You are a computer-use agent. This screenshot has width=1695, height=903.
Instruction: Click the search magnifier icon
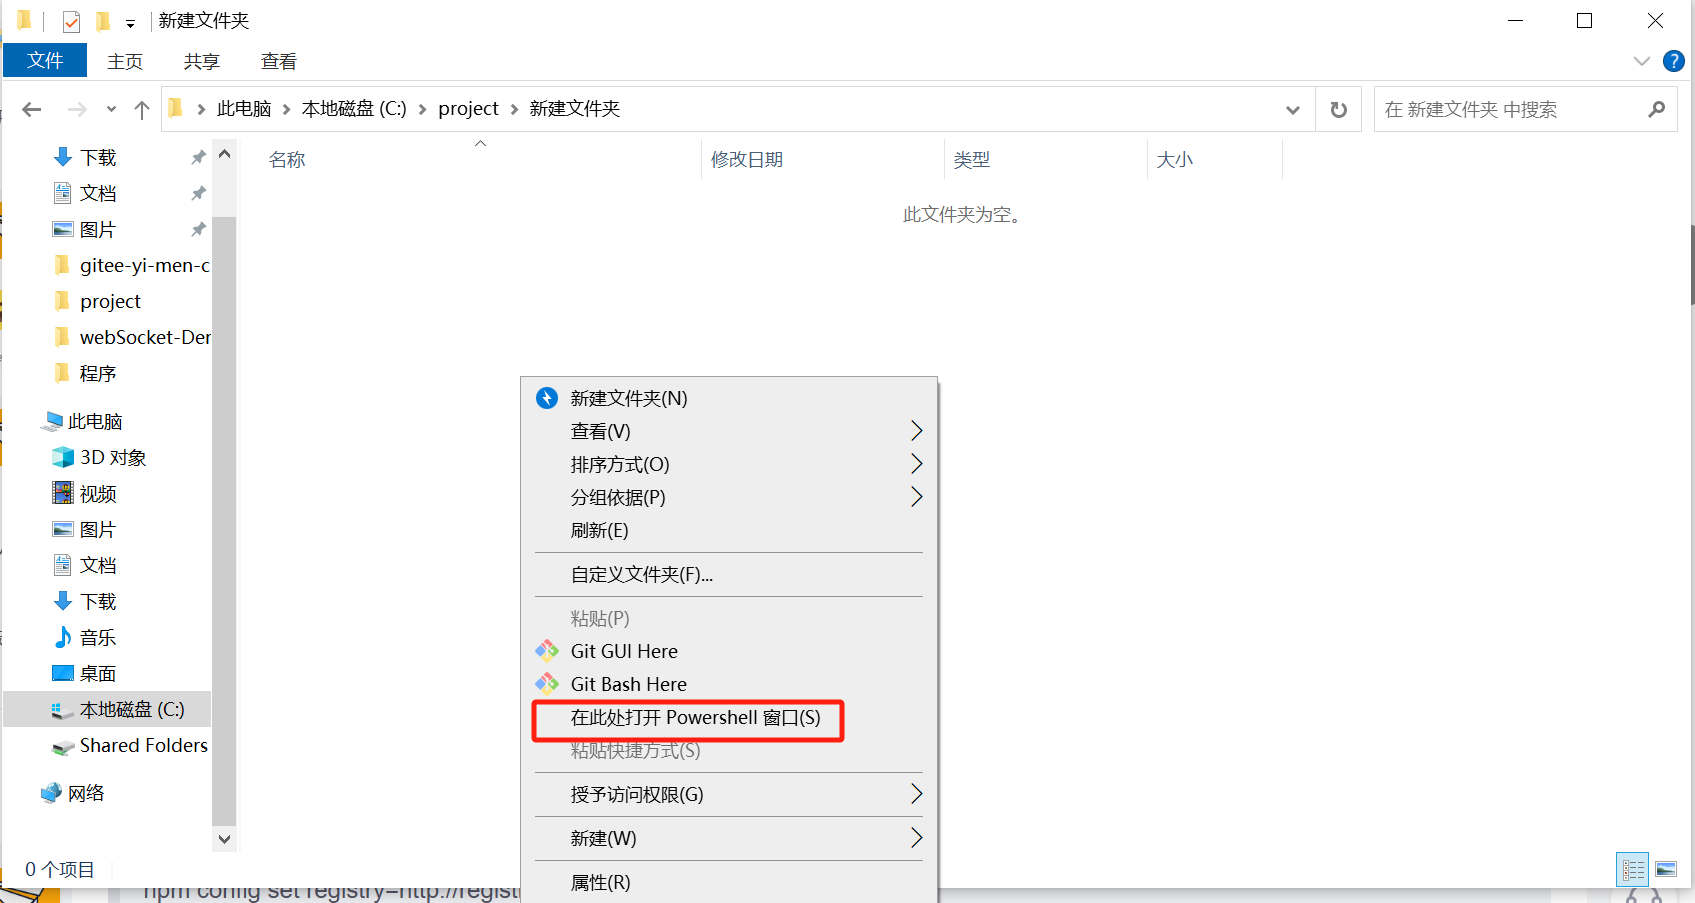point(1657,109)
